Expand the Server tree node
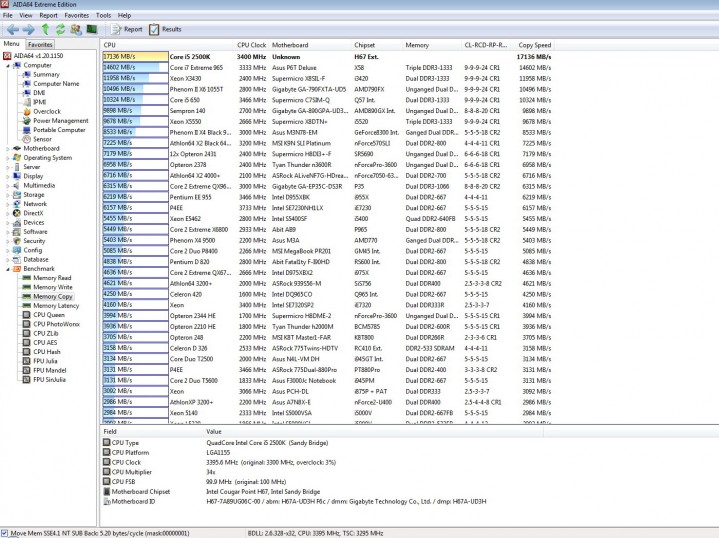719x538 pixels. pyautogui.click(x=8, y=167)
